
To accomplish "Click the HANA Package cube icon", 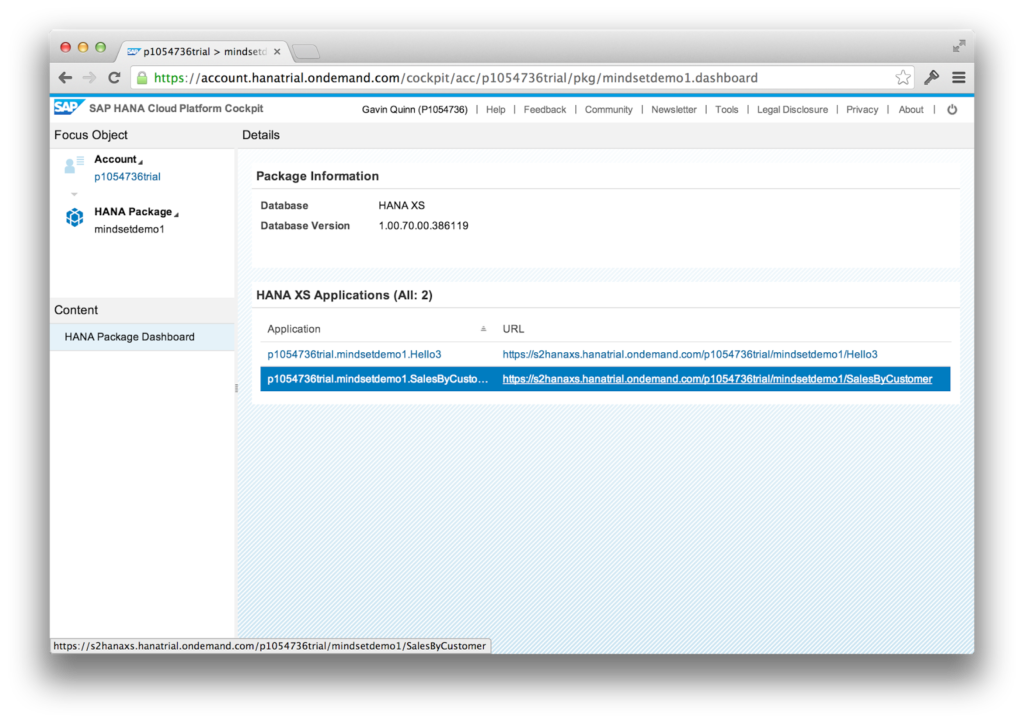I will pyautogui.click(x=74, y=217).
